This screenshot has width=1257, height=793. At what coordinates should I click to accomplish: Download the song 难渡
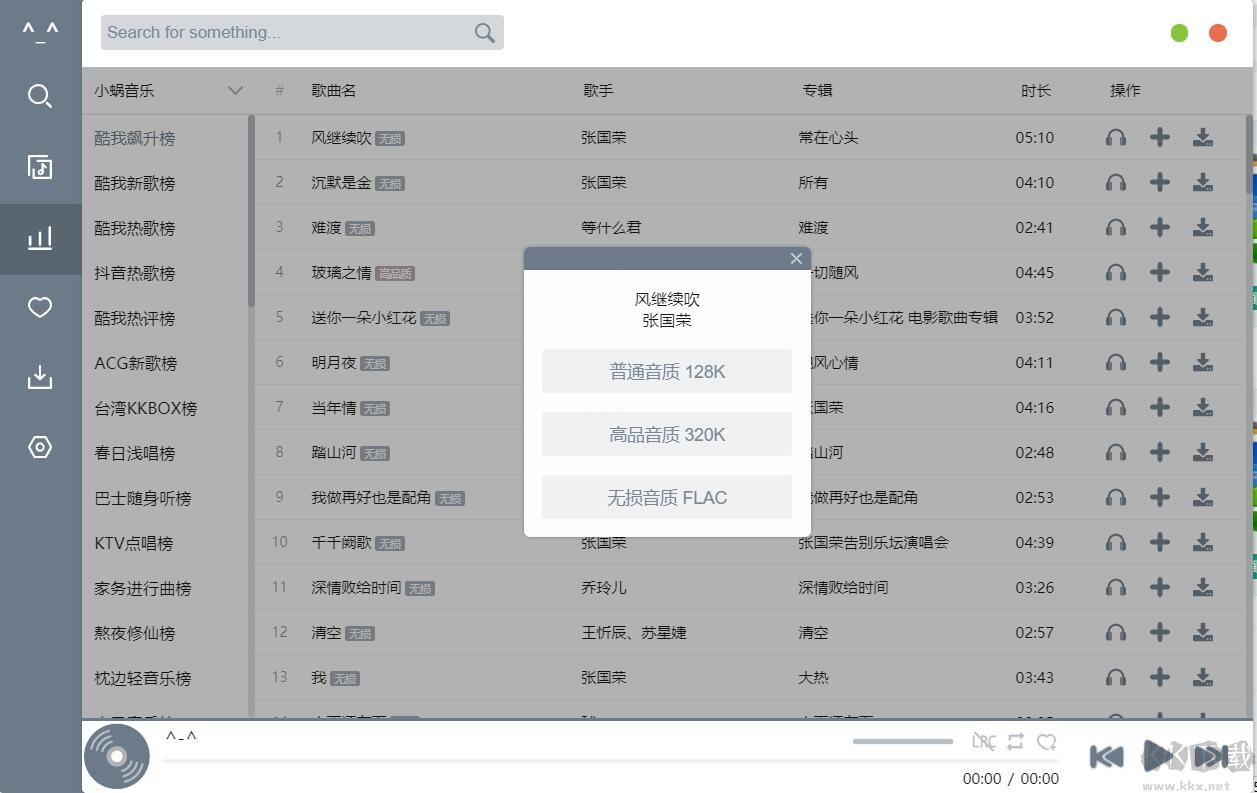[x=1203, y=228]
